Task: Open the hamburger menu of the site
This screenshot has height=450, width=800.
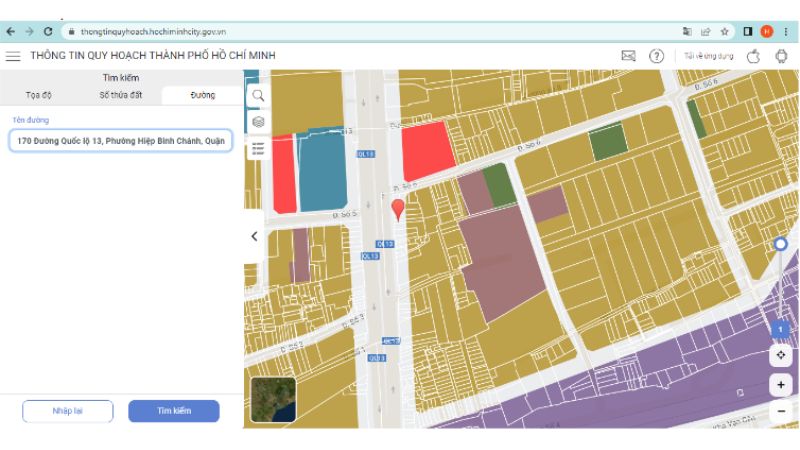Action: (x=13, y=56)
